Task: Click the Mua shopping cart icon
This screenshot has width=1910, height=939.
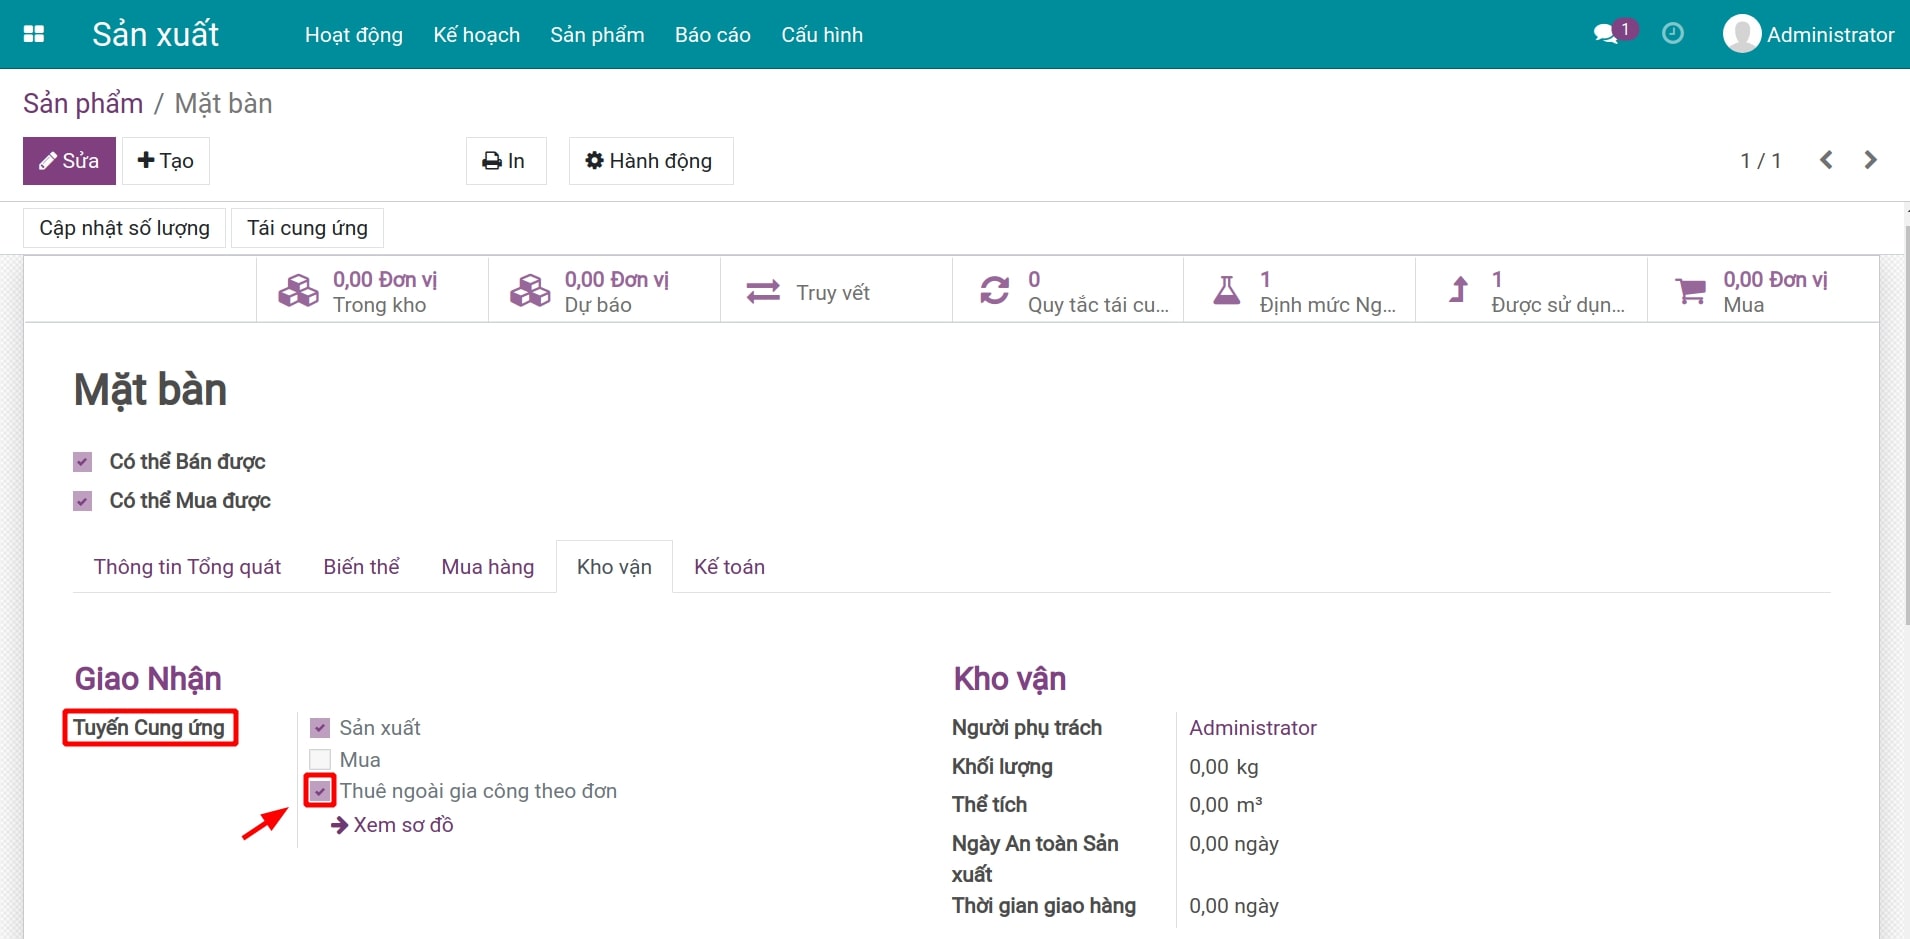Action: 1690,291
